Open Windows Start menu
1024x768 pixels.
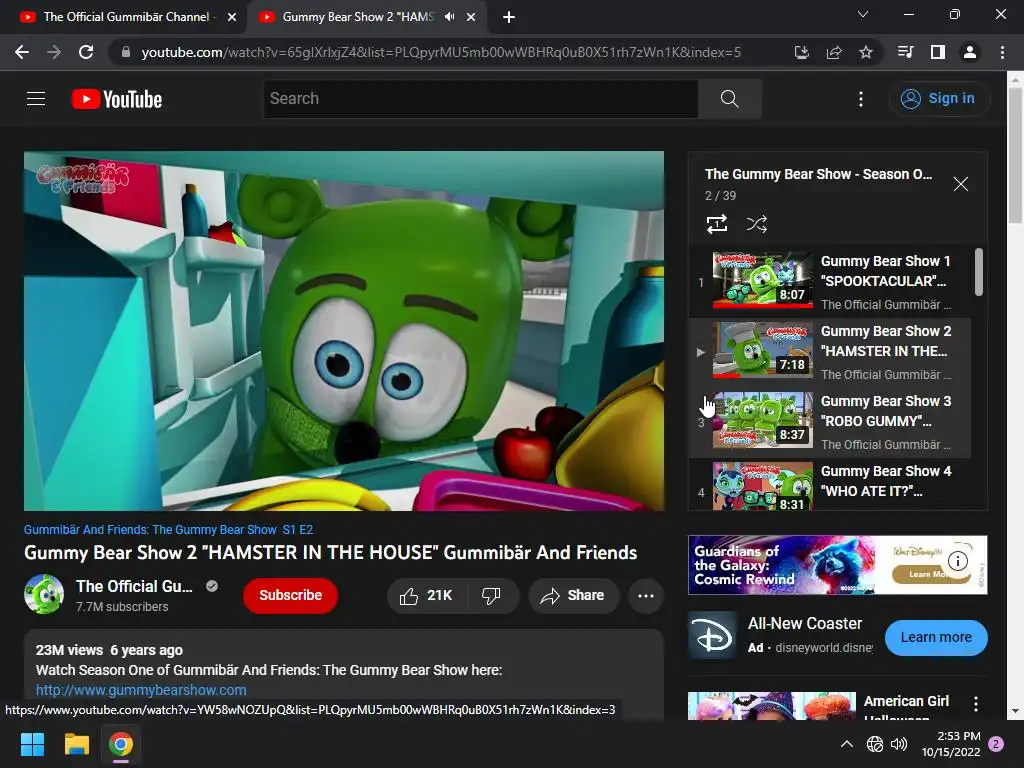(32, 744)
